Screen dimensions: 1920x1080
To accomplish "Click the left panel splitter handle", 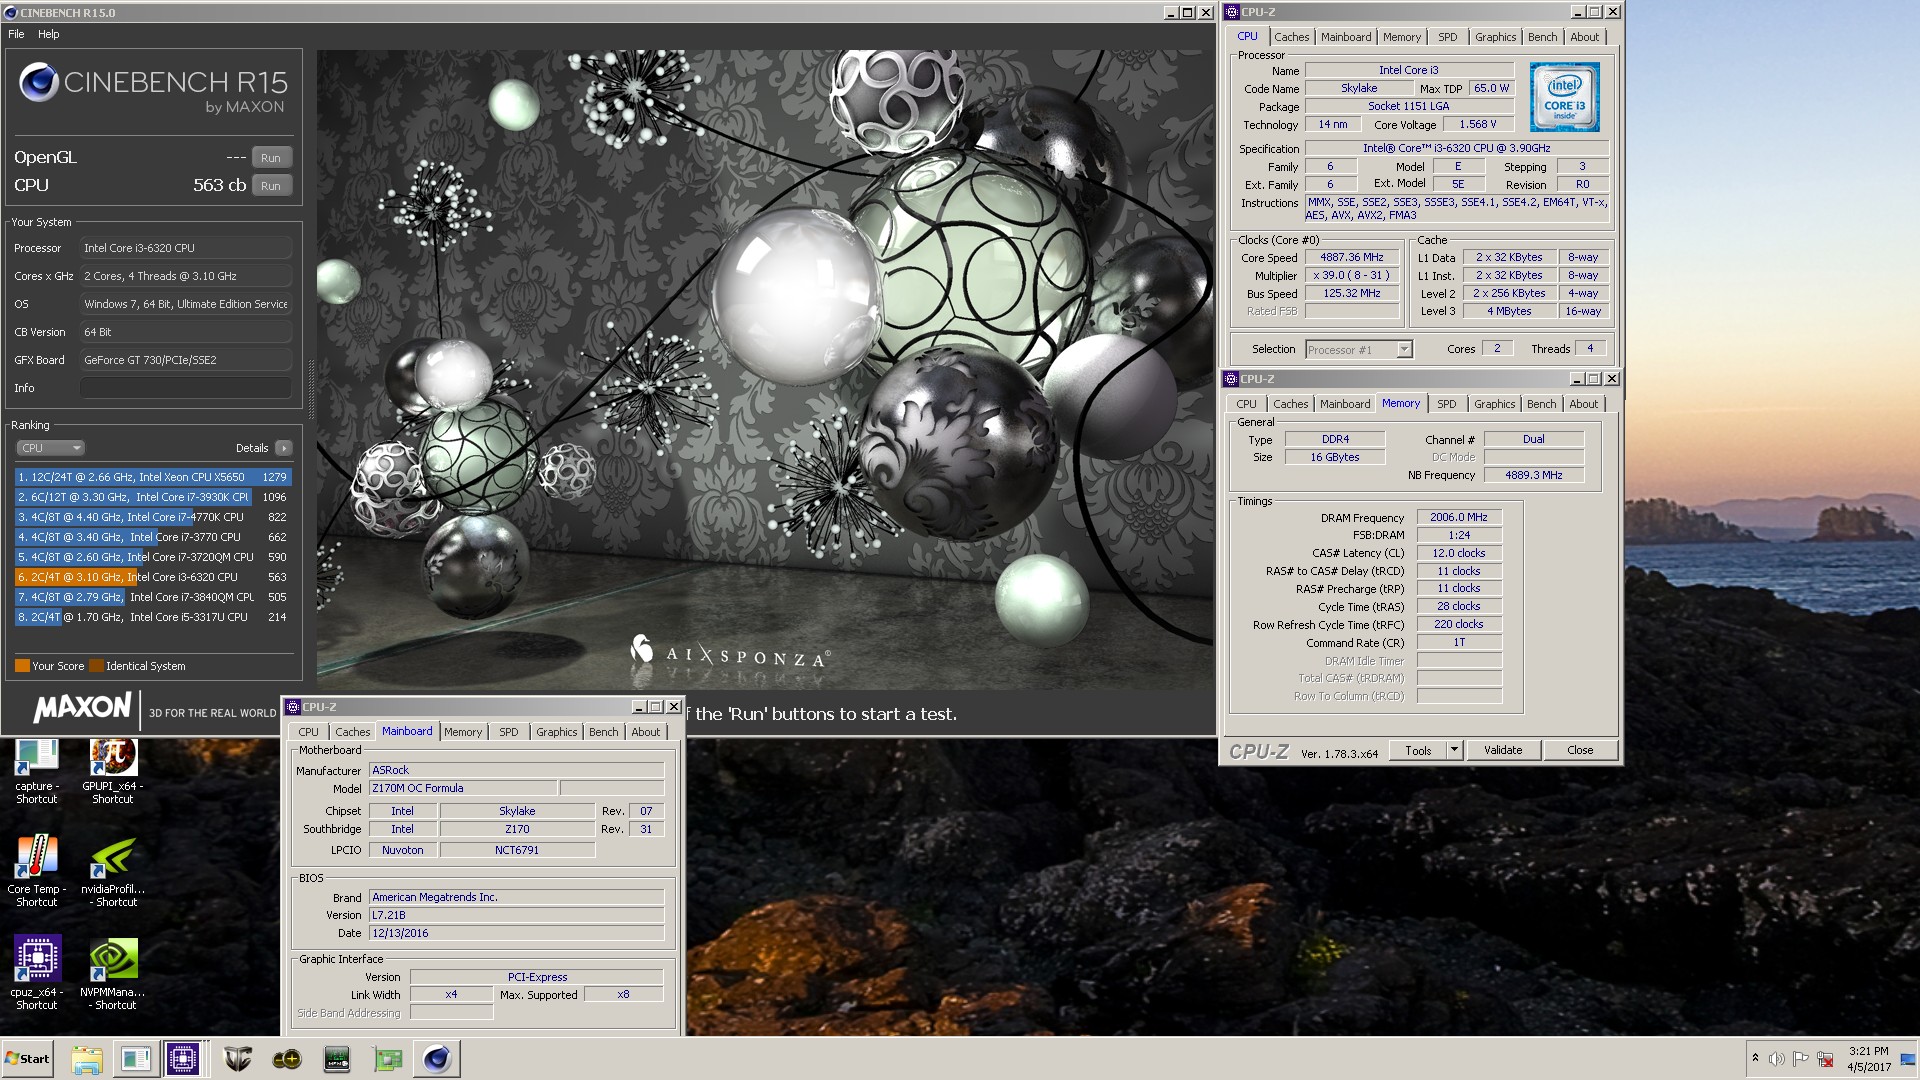I will [x=311, y=390].
